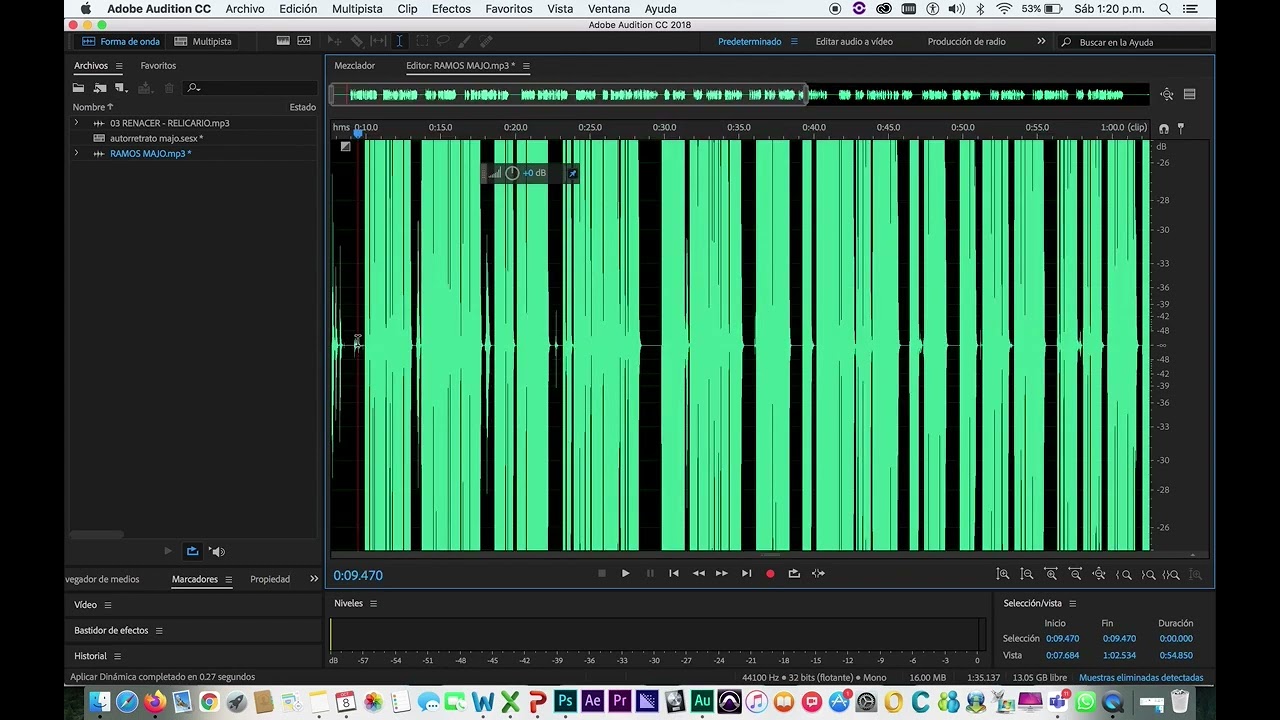Select the Paintbrush Selection tool
1280x720 pixels.
(x=464, y=41)
